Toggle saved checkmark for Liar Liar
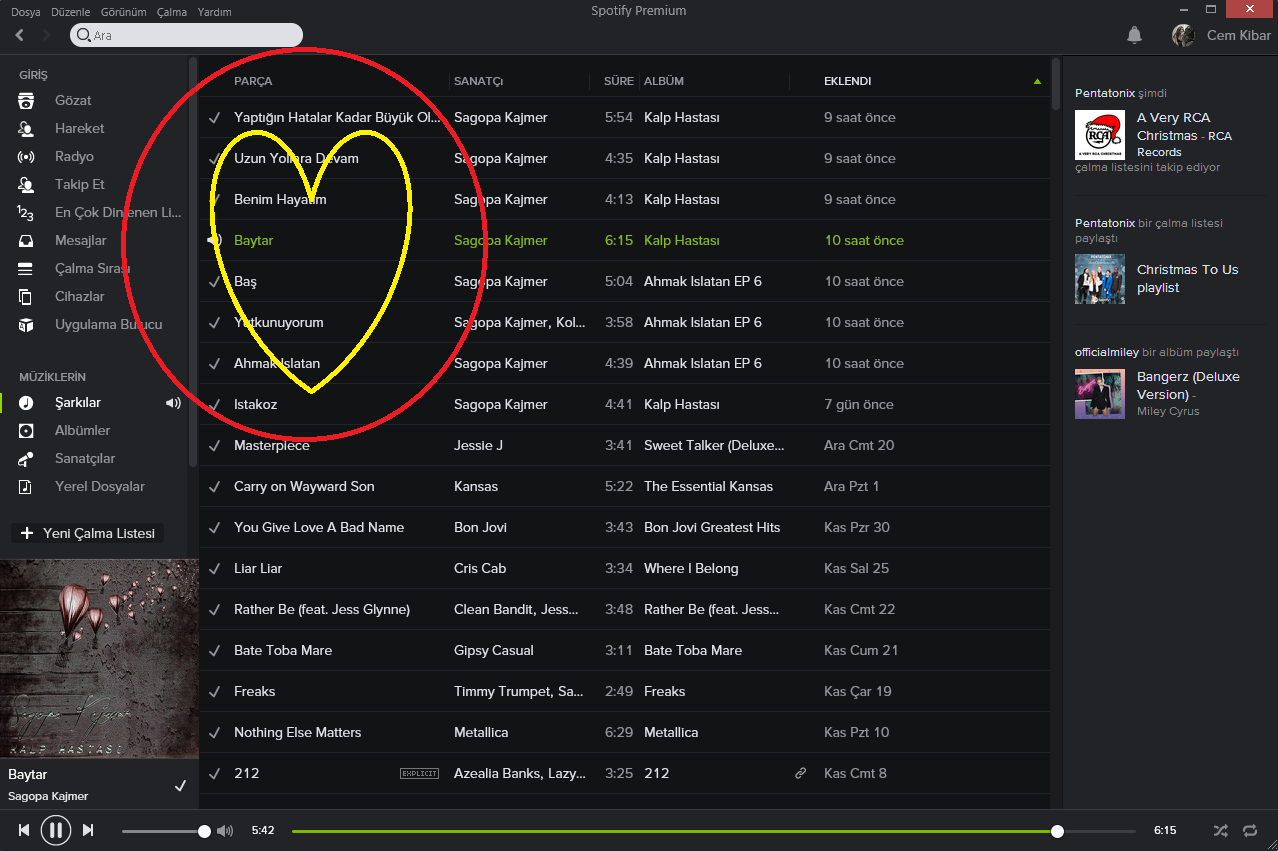Image resolution: width=1278 pixels, height=851 pixels. (214, 568)
